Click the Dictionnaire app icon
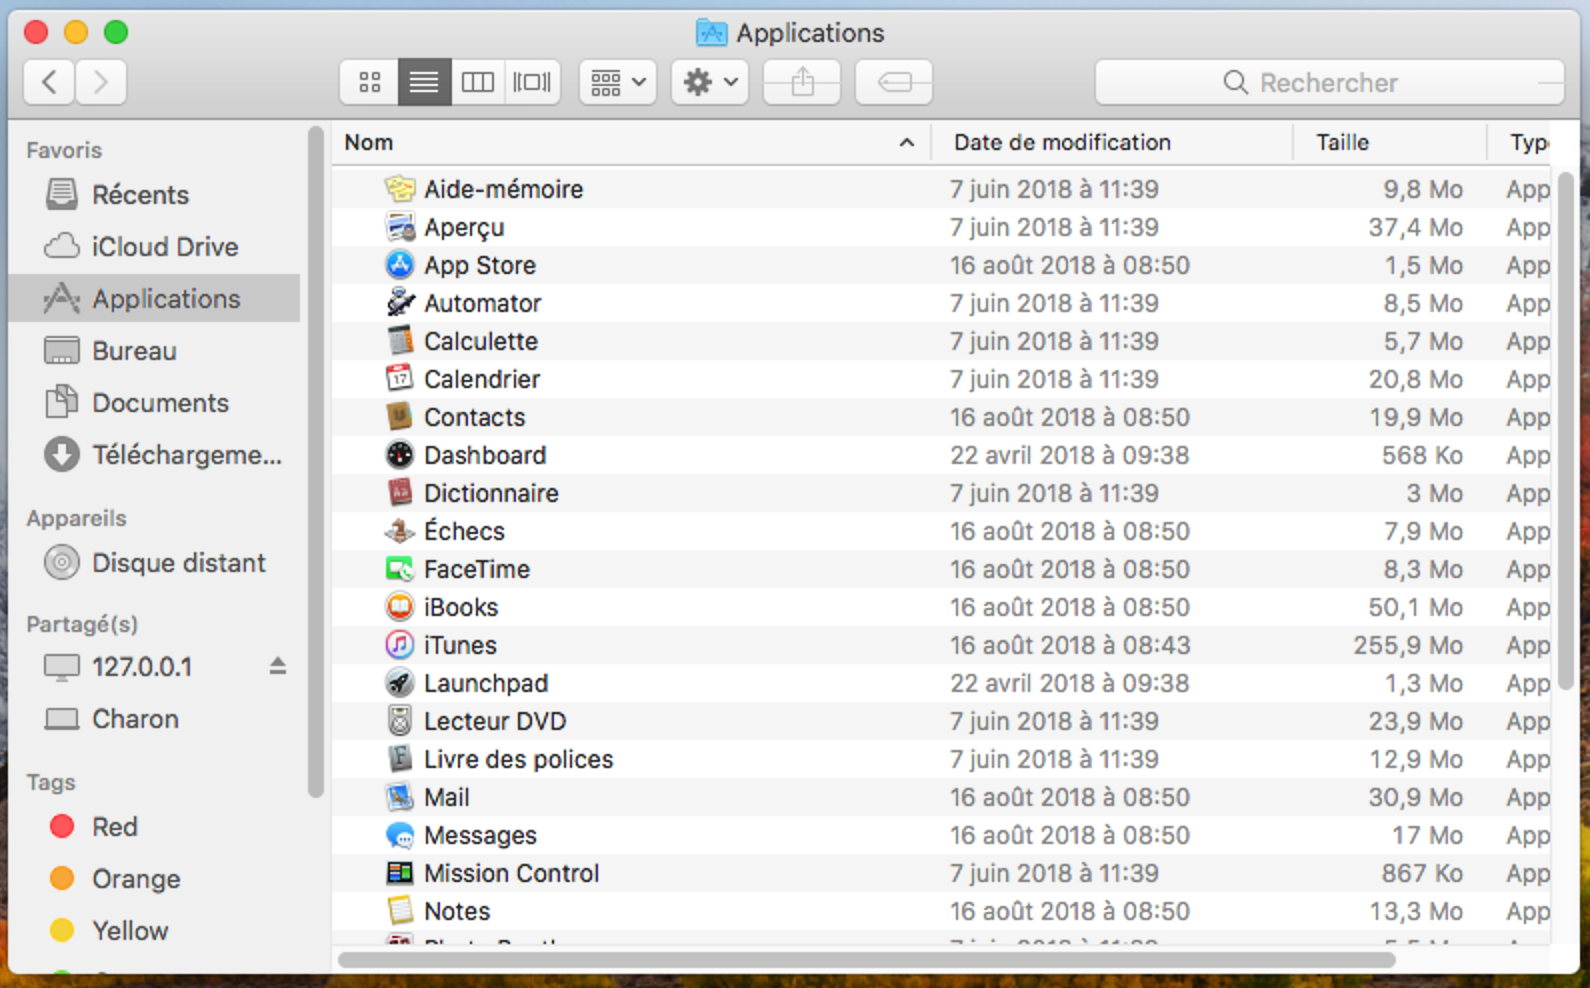Screen dimensions: 1590x988 pyautogui.click(x=400, y=493)
